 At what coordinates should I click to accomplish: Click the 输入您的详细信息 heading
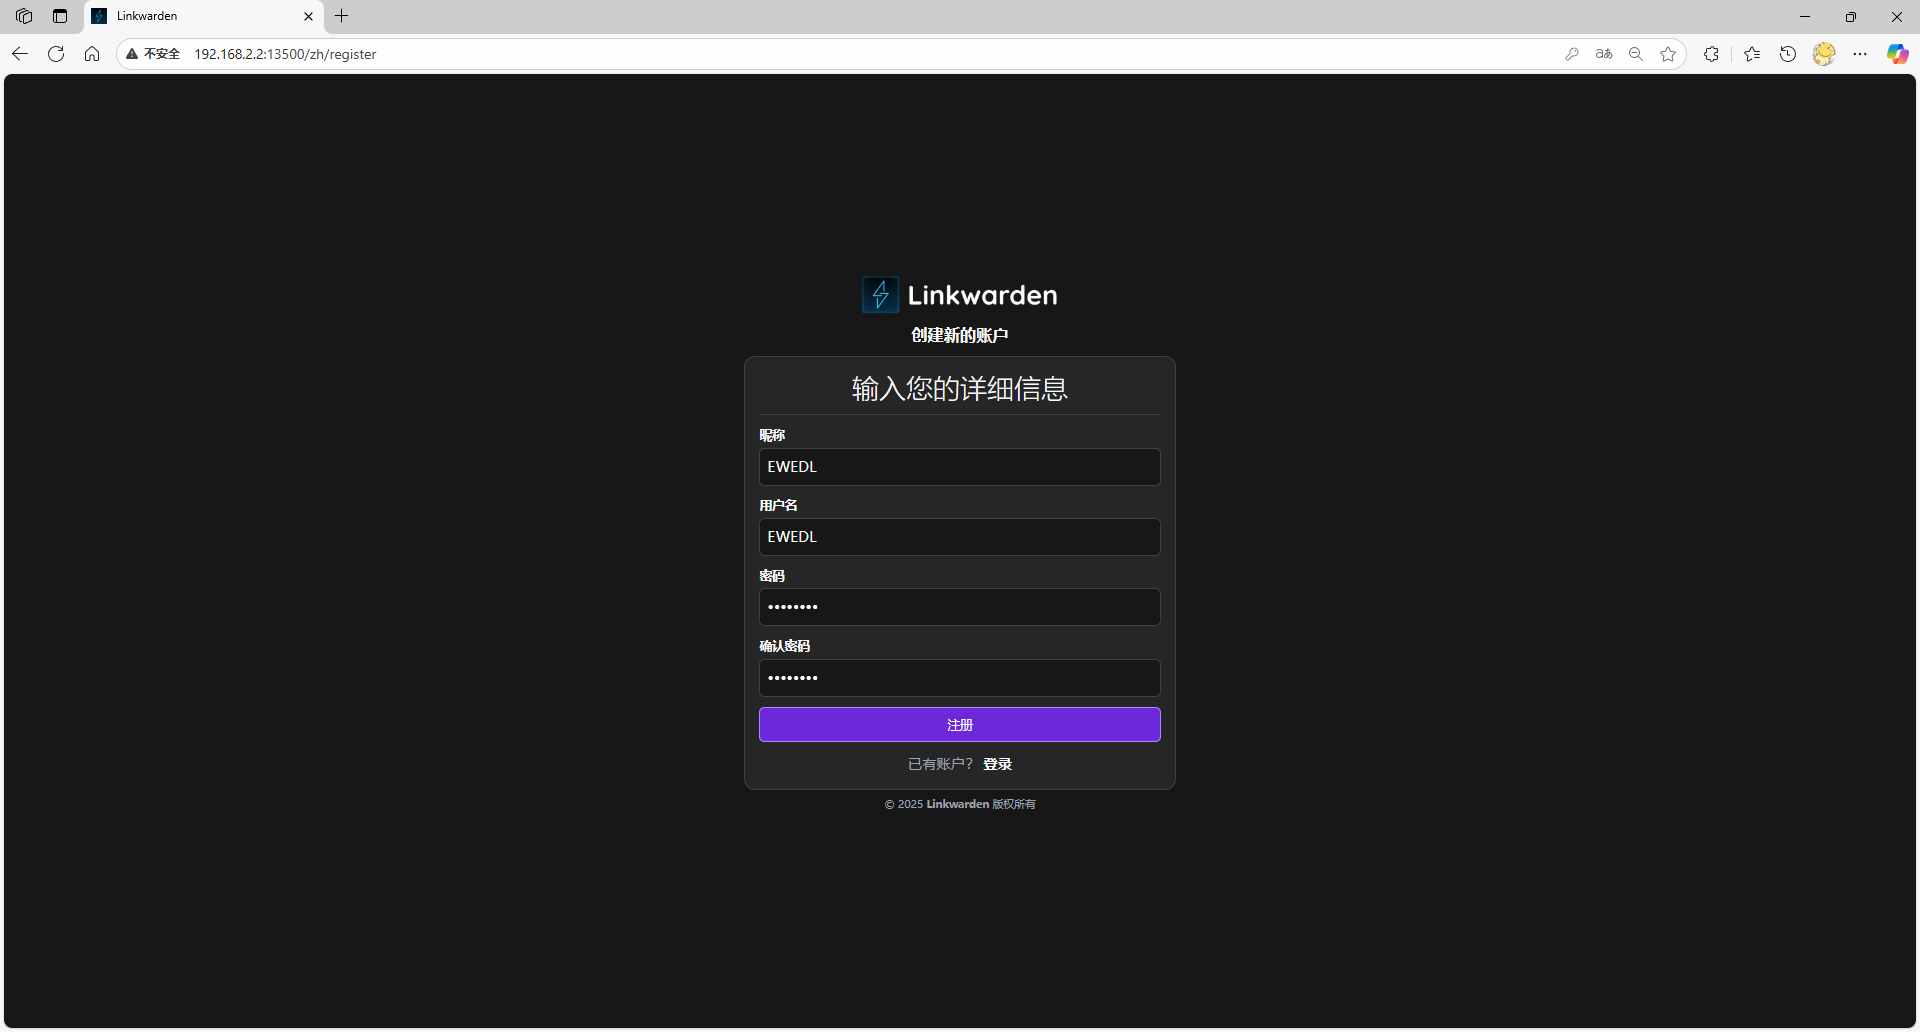pyautogui.click(x=960, y=389)
